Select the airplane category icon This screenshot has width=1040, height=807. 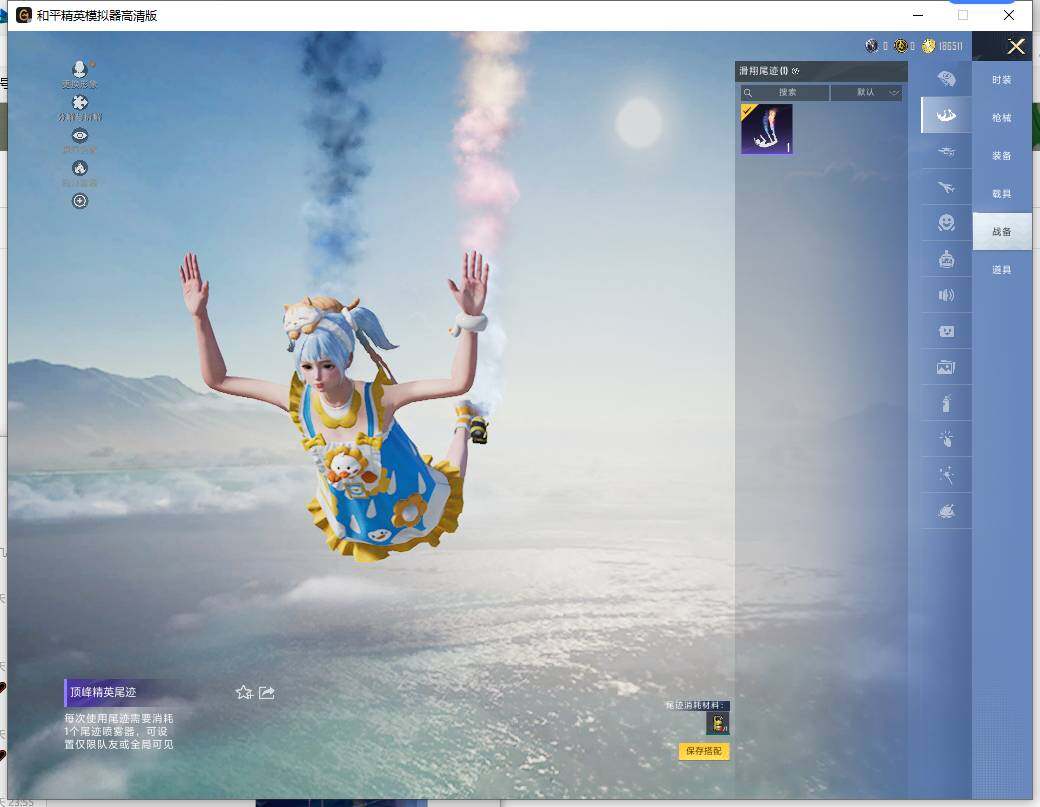coord(946,188)
